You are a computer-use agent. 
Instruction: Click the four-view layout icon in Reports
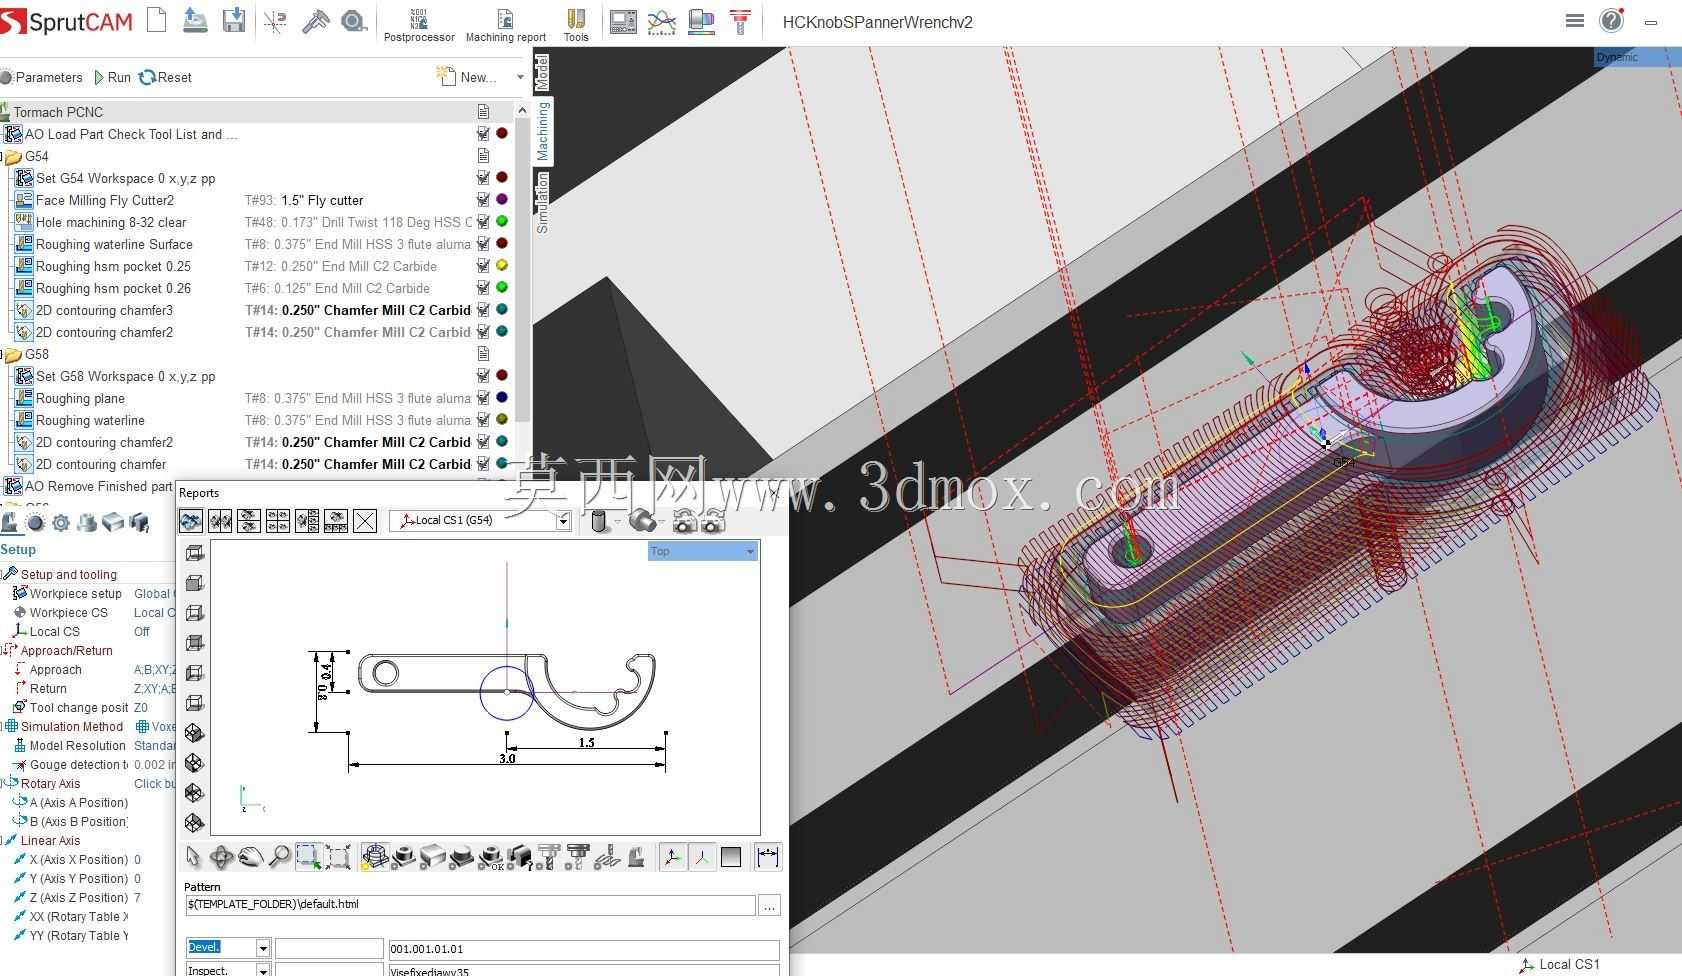278,521
